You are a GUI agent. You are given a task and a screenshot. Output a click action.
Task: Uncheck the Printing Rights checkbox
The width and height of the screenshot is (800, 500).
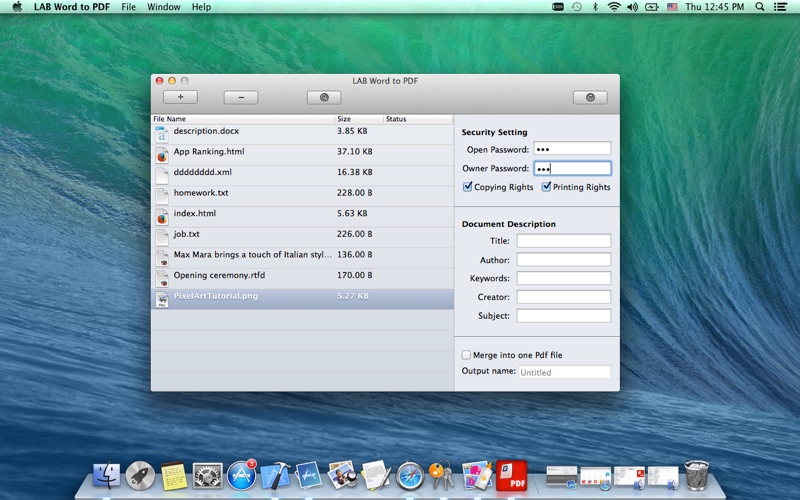546,187
